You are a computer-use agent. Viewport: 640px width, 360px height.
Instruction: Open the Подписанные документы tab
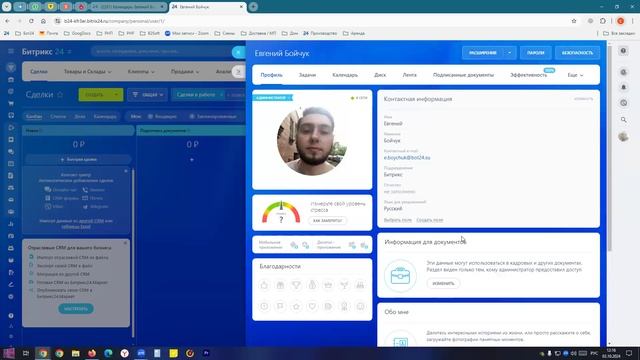(463, 75)
